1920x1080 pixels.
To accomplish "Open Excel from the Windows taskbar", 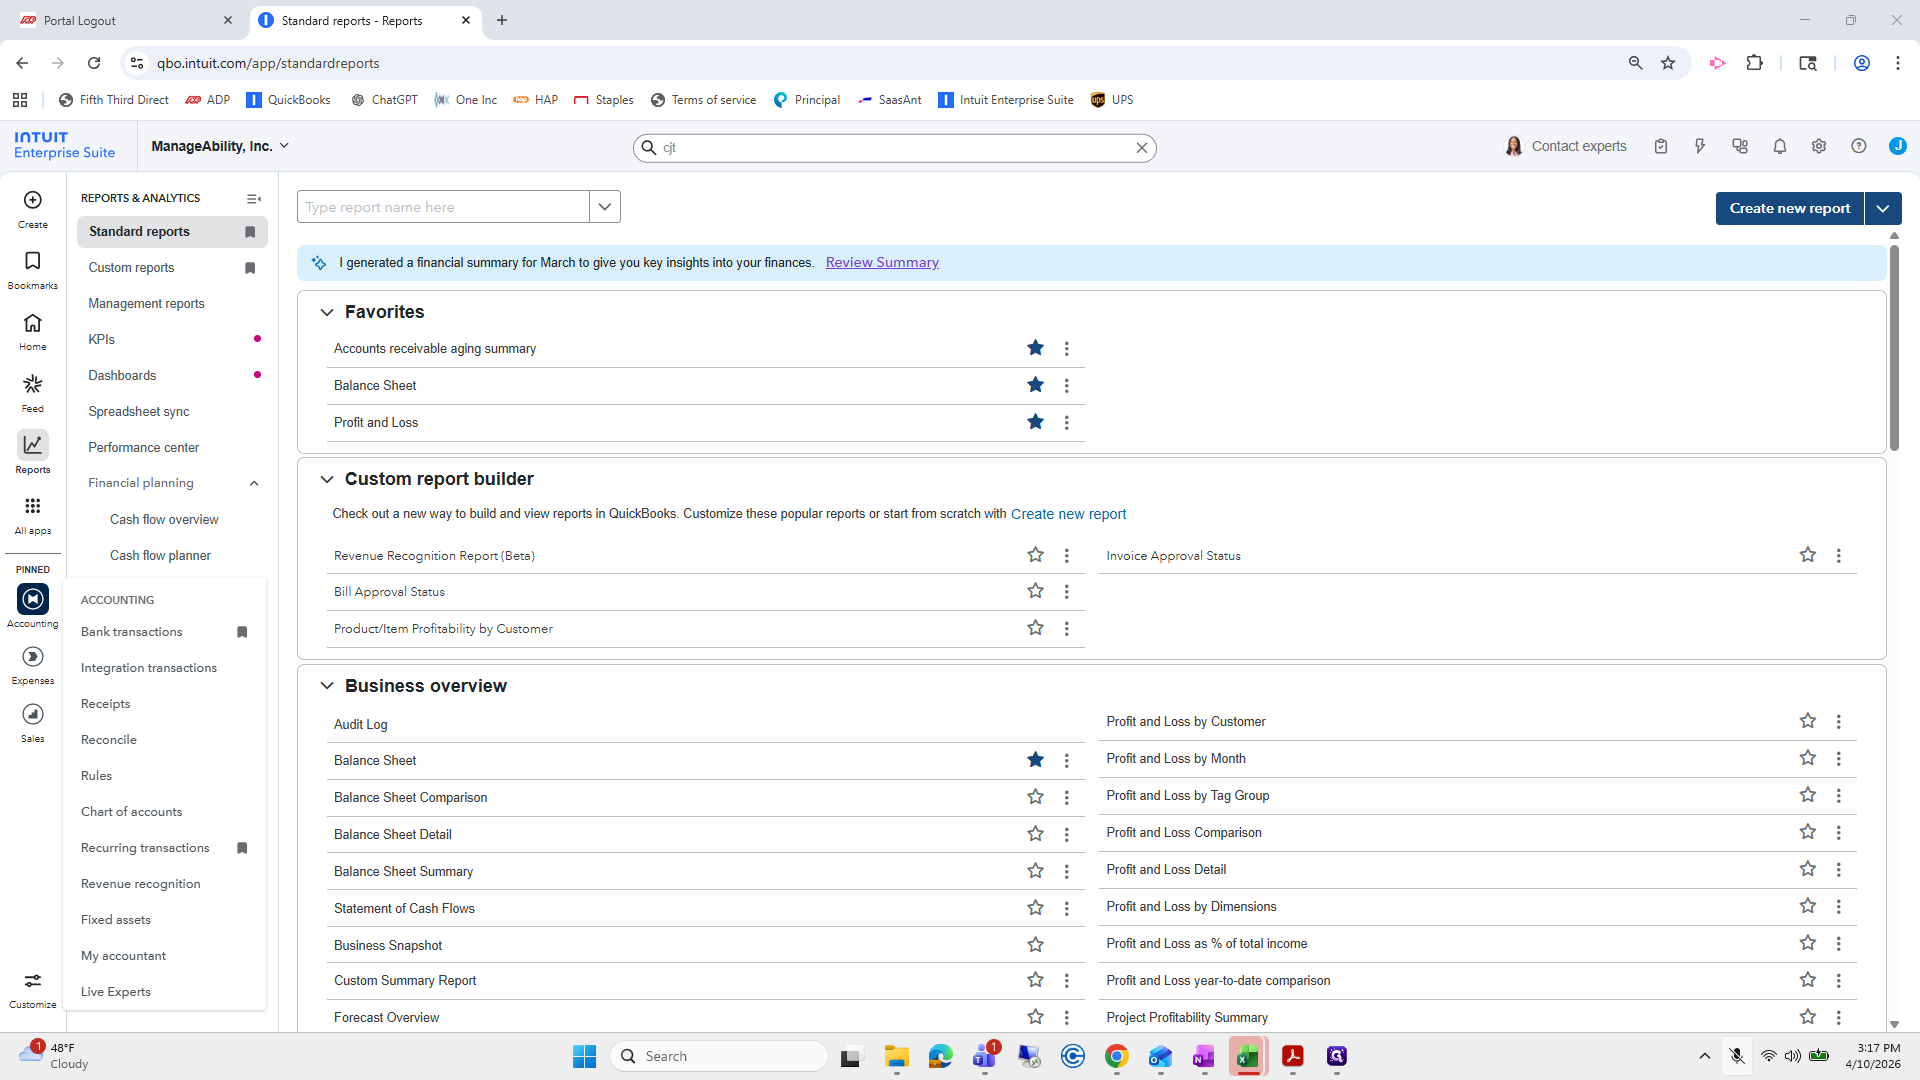I will coord(1247,1056).
